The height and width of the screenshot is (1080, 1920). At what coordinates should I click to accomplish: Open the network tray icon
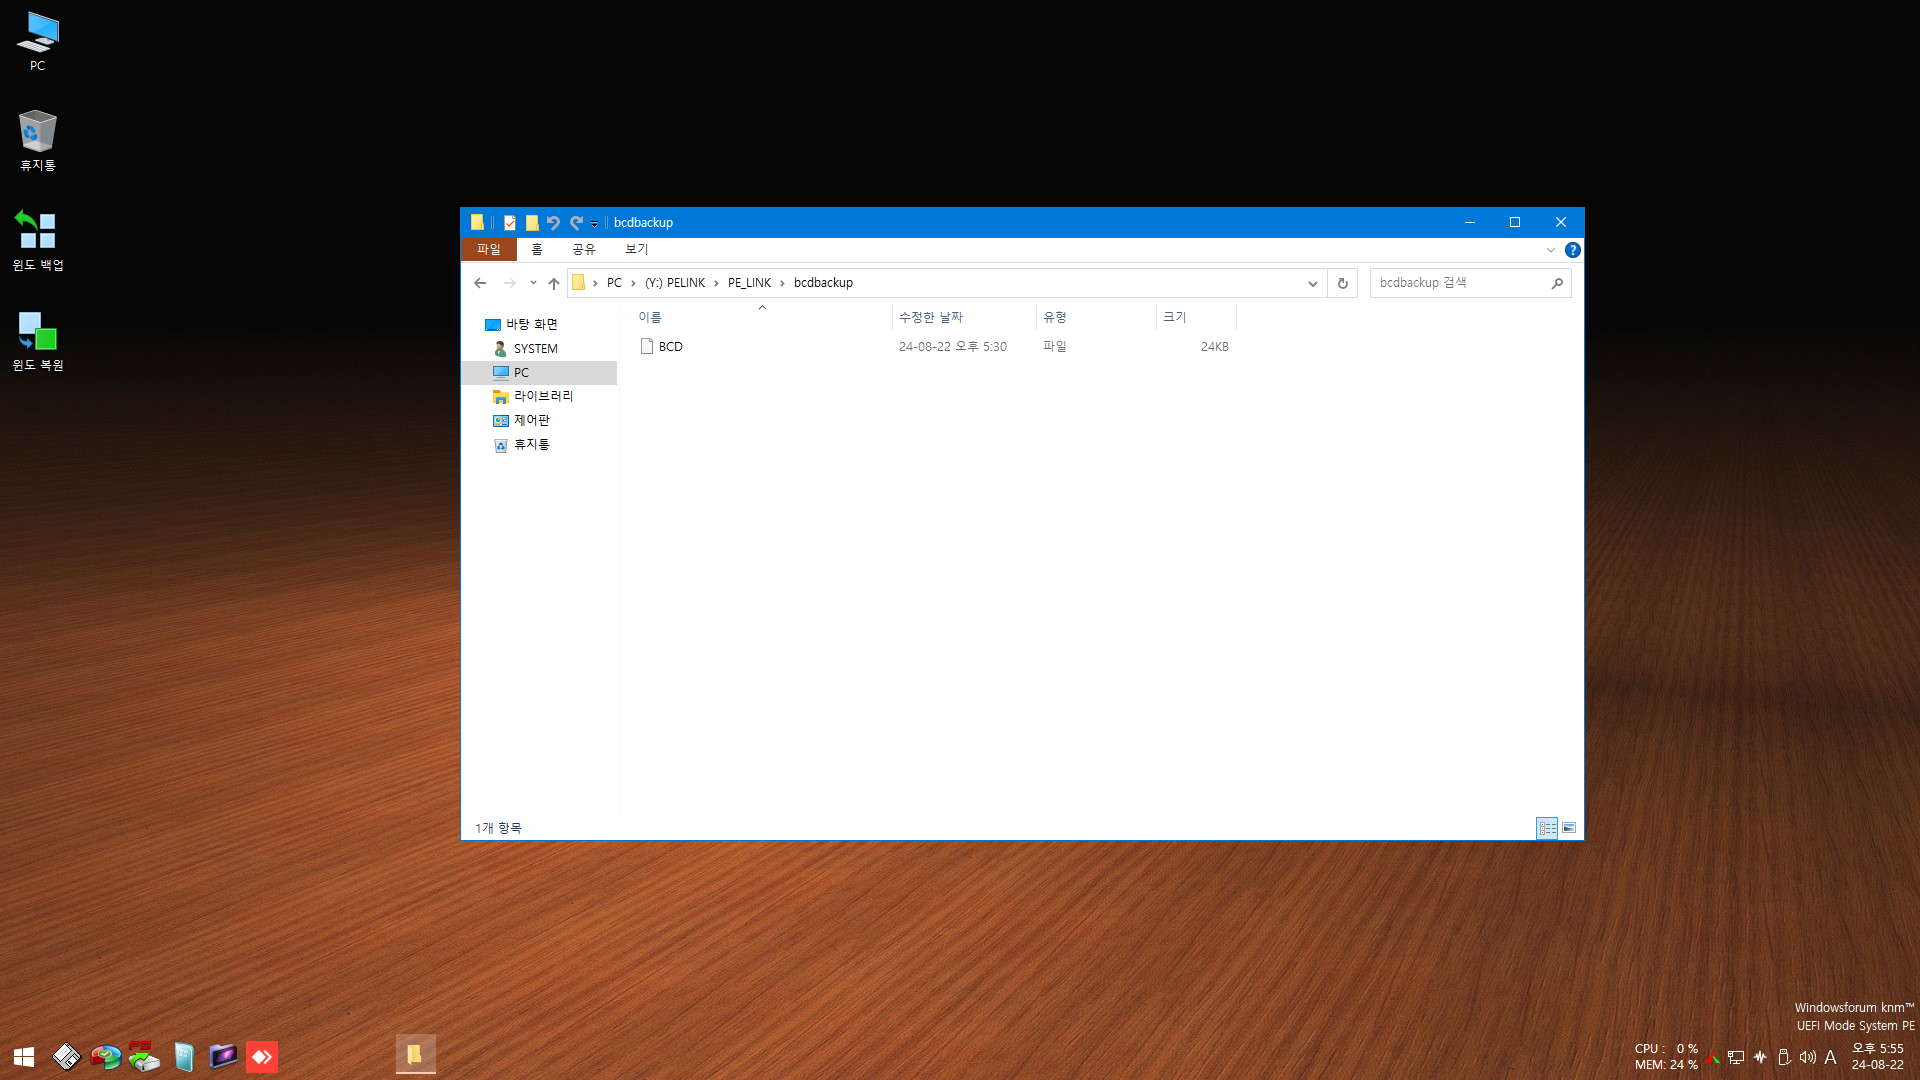click(x=1736, y=1057)
